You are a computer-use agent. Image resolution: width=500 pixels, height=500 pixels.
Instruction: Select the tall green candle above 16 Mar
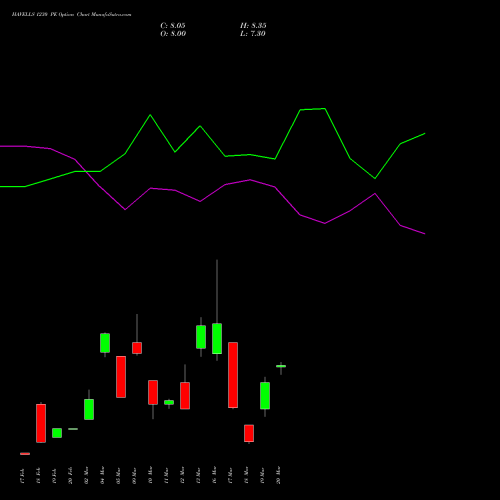pos(217,339)
